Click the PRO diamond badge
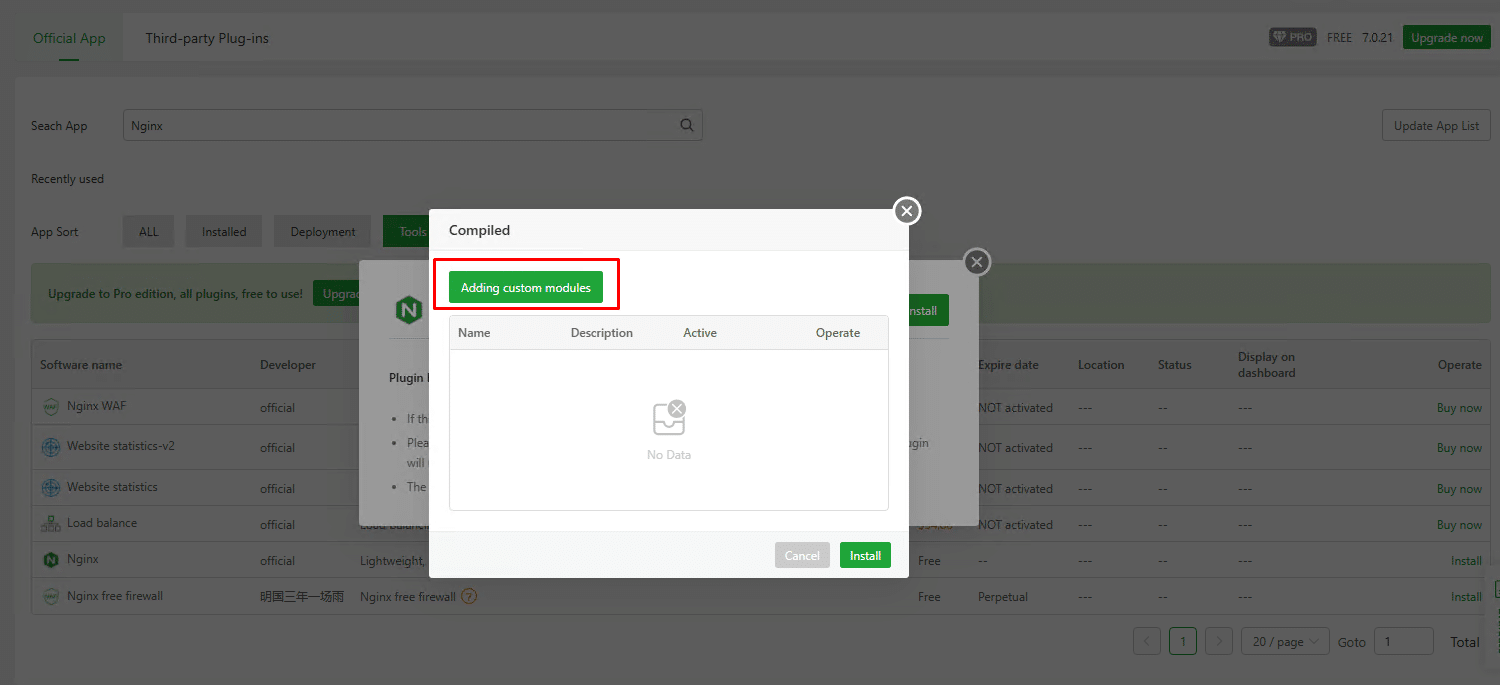This screenshot has width=1500, height=685. pyautogui.click(x=1293, y=38)
